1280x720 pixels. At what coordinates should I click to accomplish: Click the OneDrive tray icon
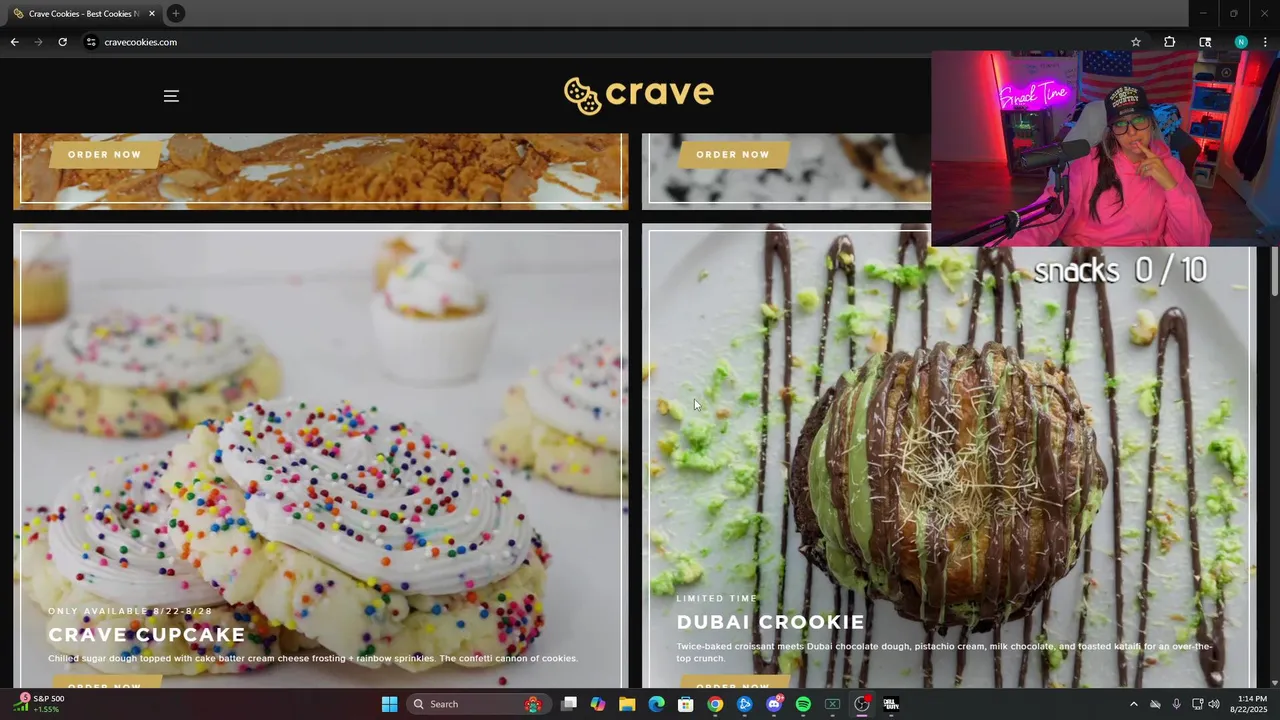tap(1155, 704)
